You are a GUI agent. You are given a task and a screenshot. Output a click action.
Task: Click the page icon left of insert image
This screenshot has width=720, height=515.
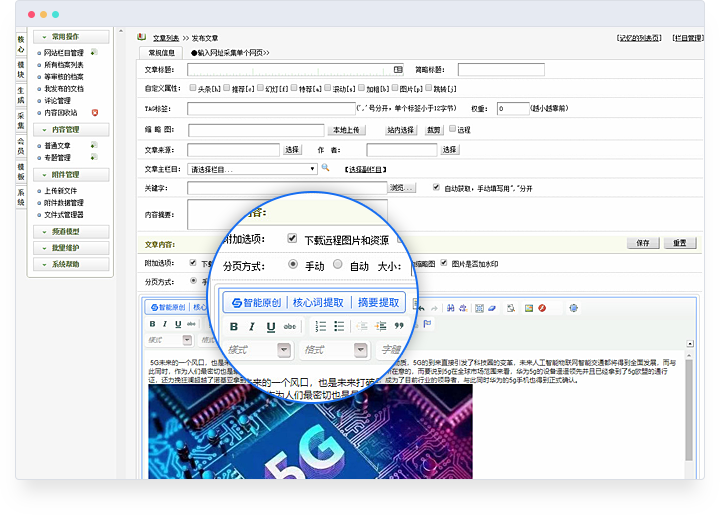click(x=511, y=308)
